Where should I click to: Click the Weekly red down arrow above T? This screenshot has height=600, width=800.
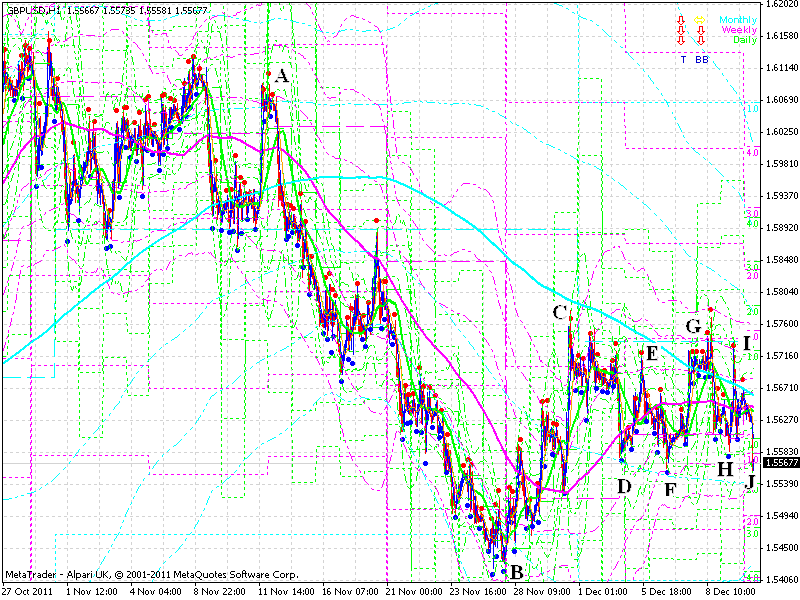681,31
